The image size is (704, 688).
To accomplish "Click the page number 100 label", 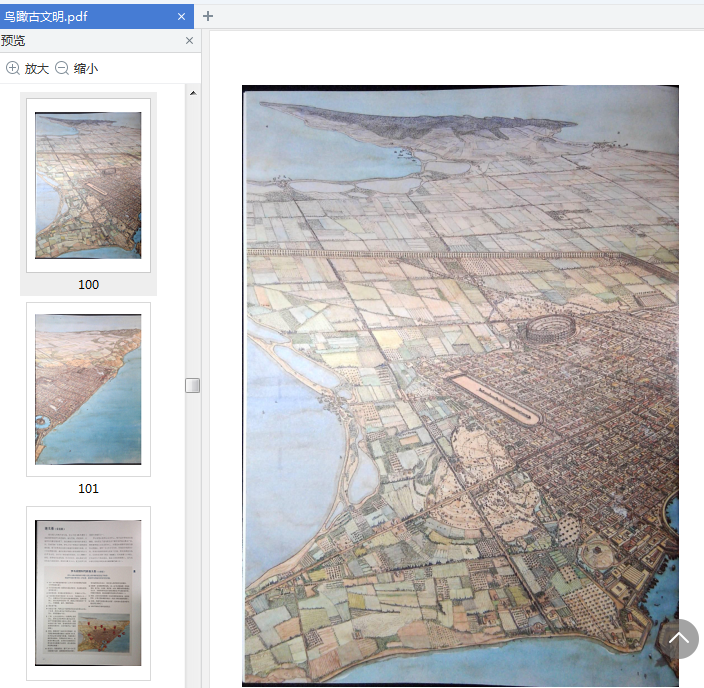I will tap(88, 285).
